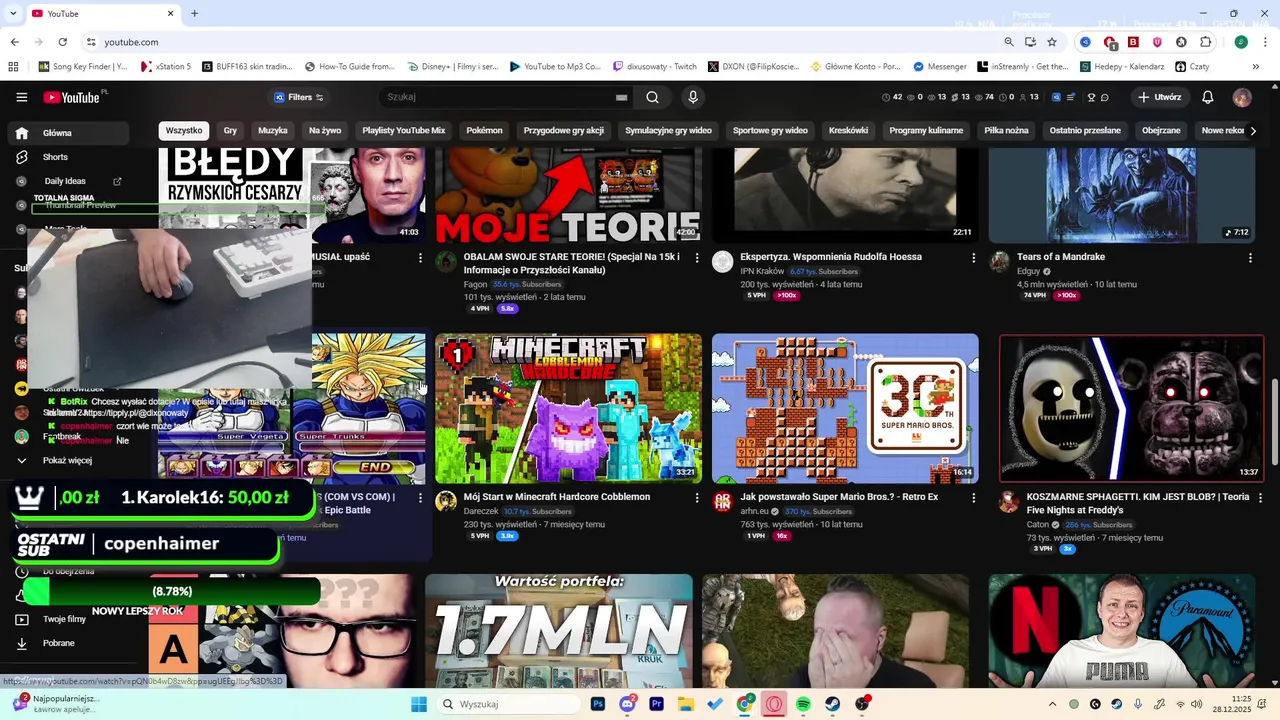The height and width of the screenshot is (720, 1280).
Task: Select the Przygodowe gry akcji chip
Action: 564,130
